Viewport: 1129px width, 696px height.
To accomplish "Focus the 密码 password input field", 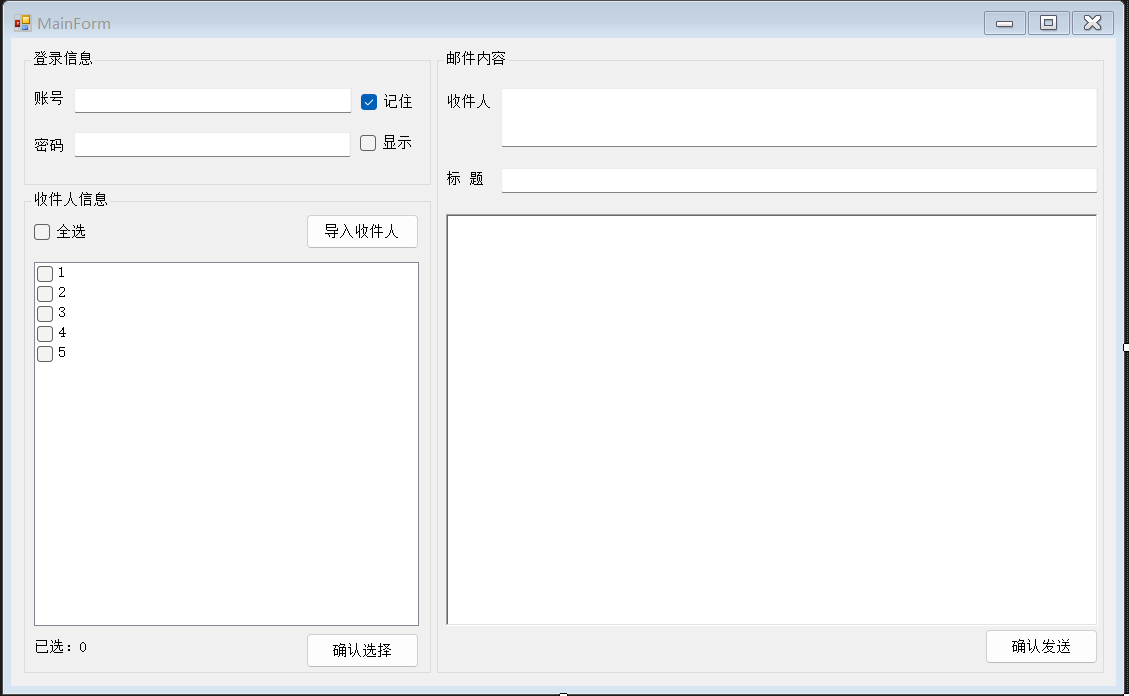I will point(212,145).
